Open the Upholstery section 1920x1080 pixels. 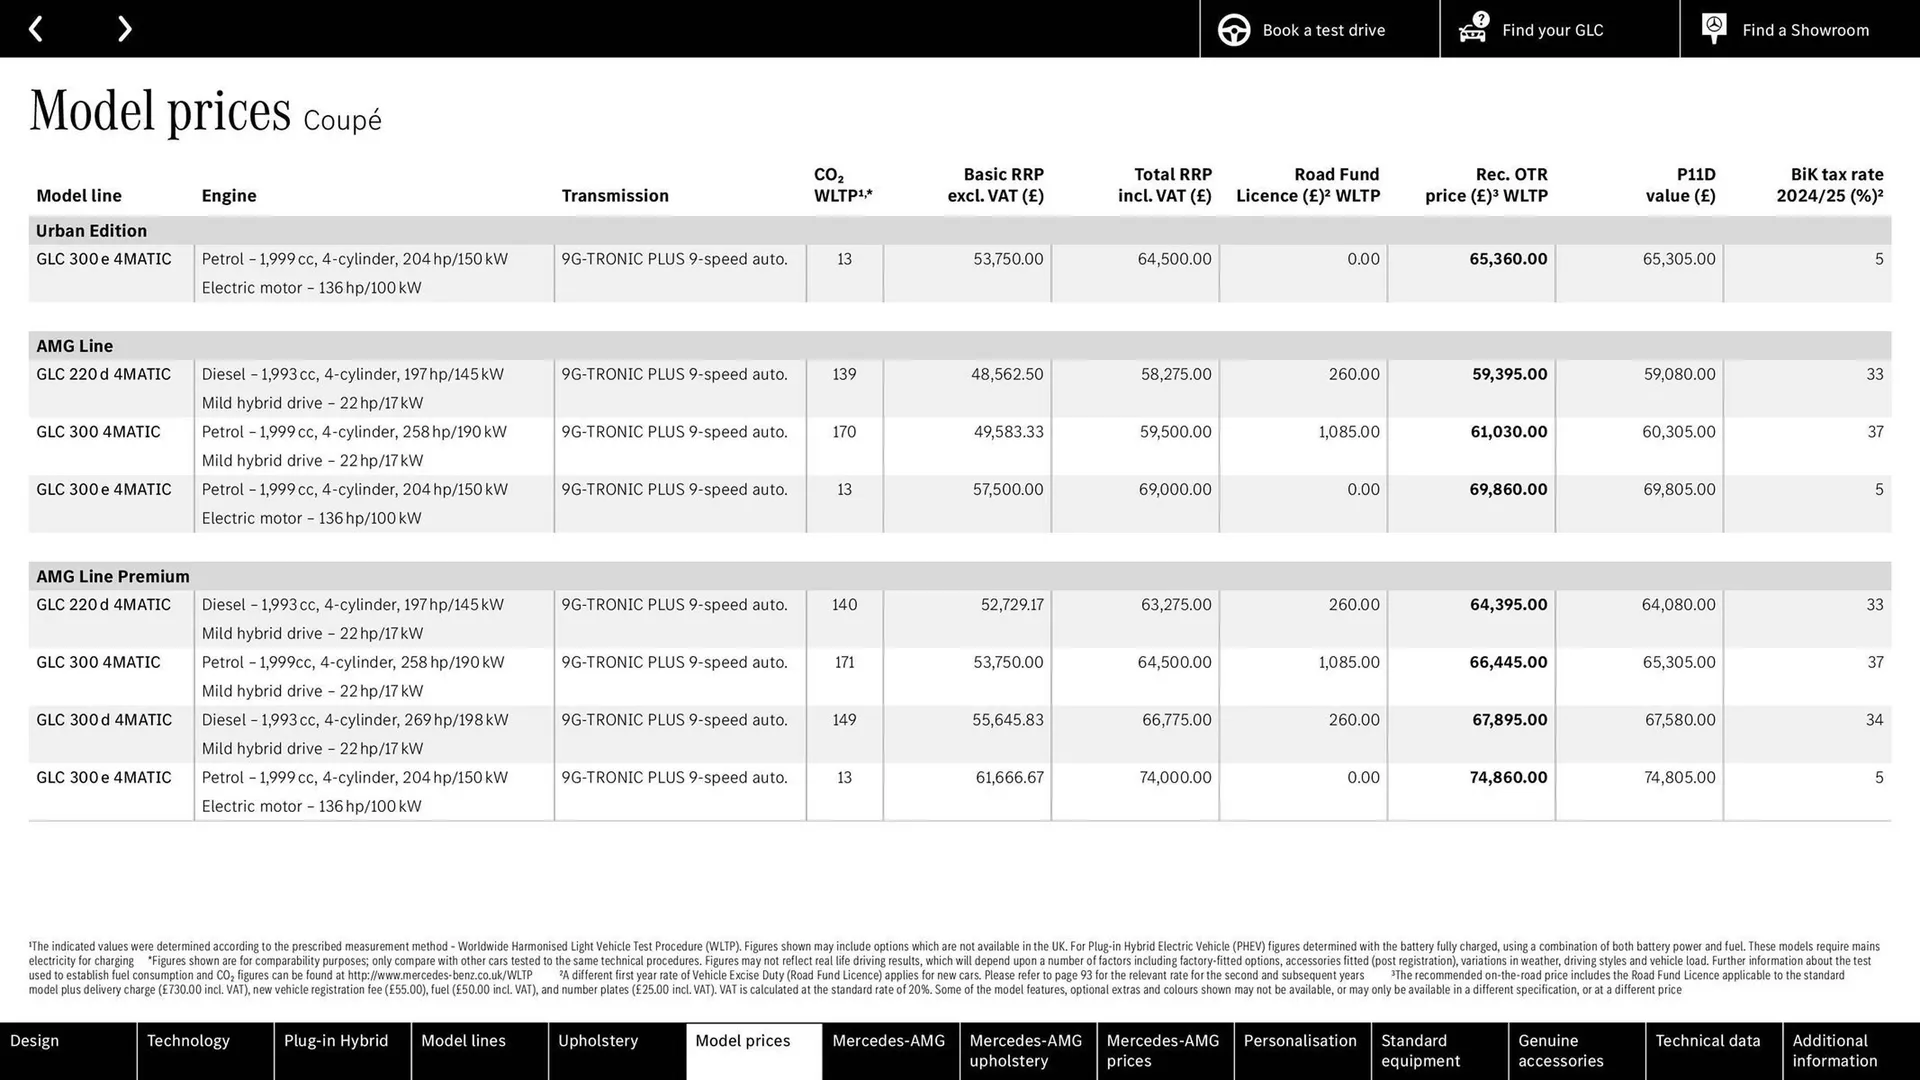click(598, 1040)
